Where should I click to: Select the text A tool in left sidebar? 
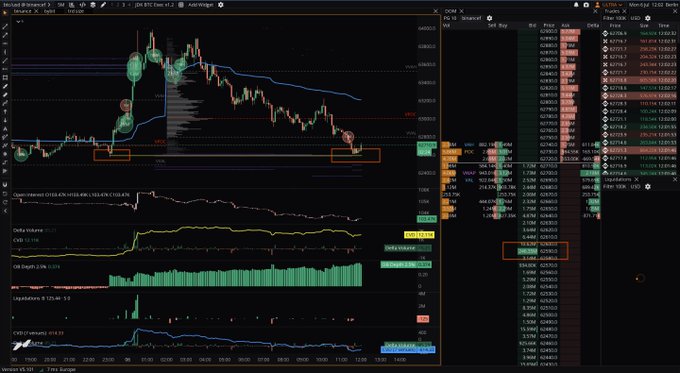5,129
